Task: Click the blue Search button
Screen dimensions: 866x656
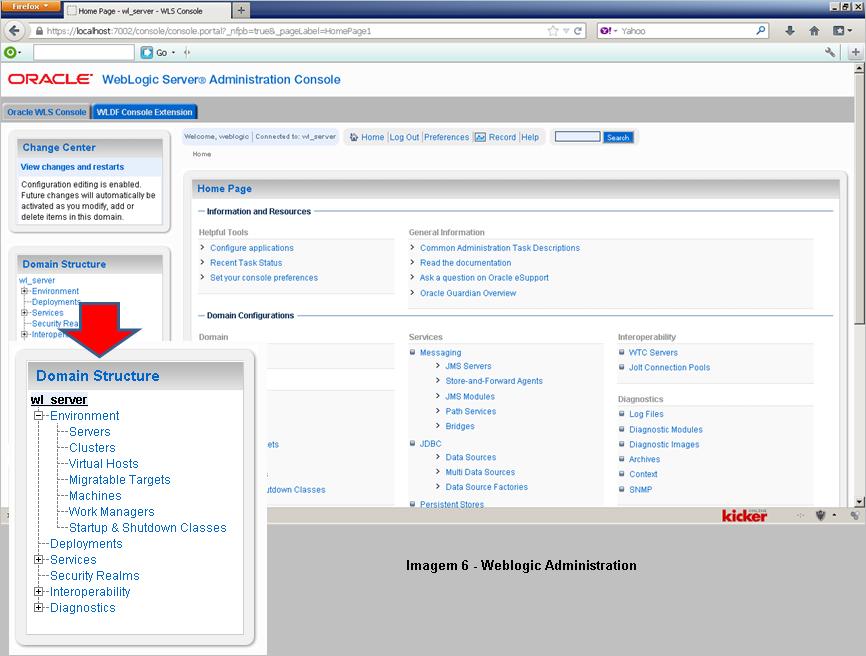Action: click(618, 137)
